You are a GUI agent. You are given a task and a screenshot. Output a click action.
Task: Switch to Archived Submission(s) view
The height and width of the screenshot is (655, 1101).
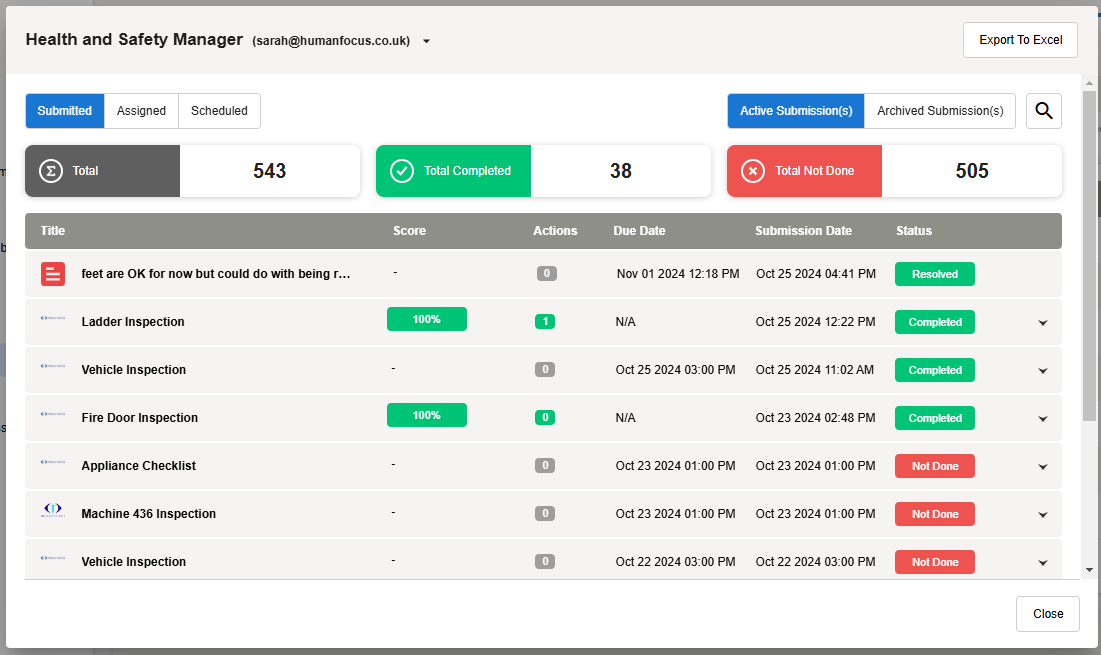click(x=940, y=111)
